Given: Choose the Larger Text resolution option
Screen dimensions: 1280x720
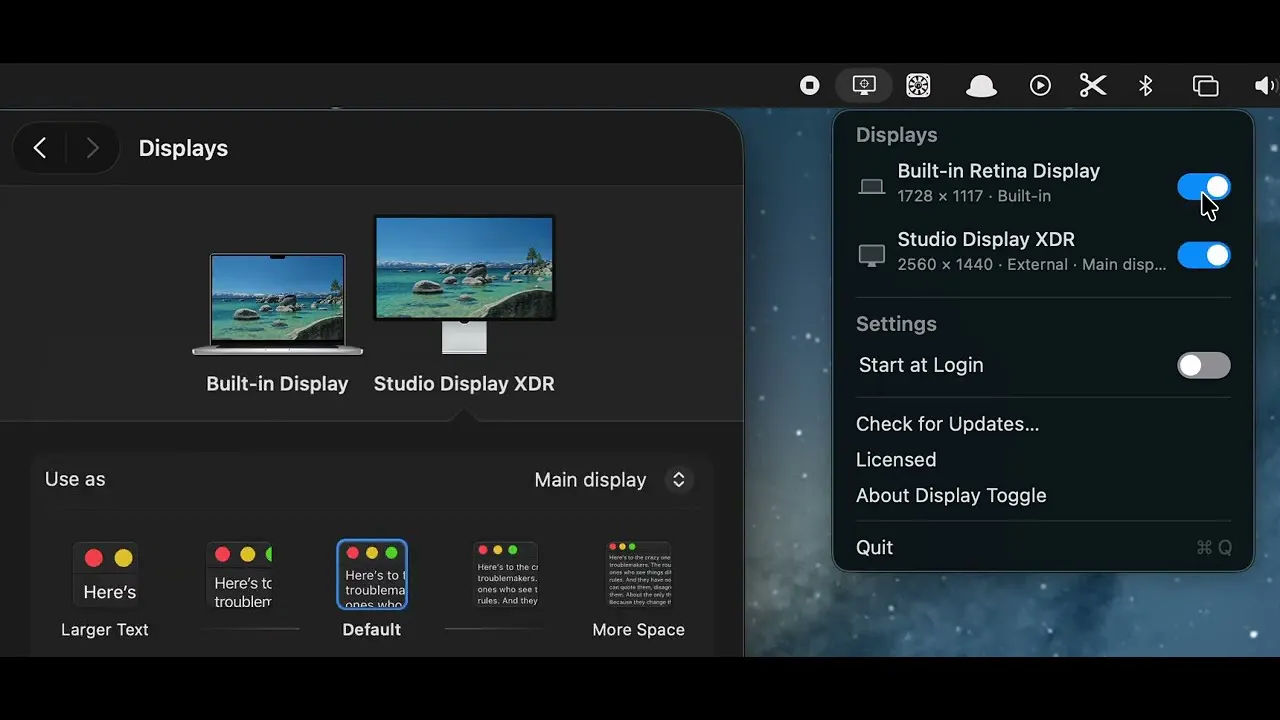Looking at the screenshot, I should (x=105, y=576).
